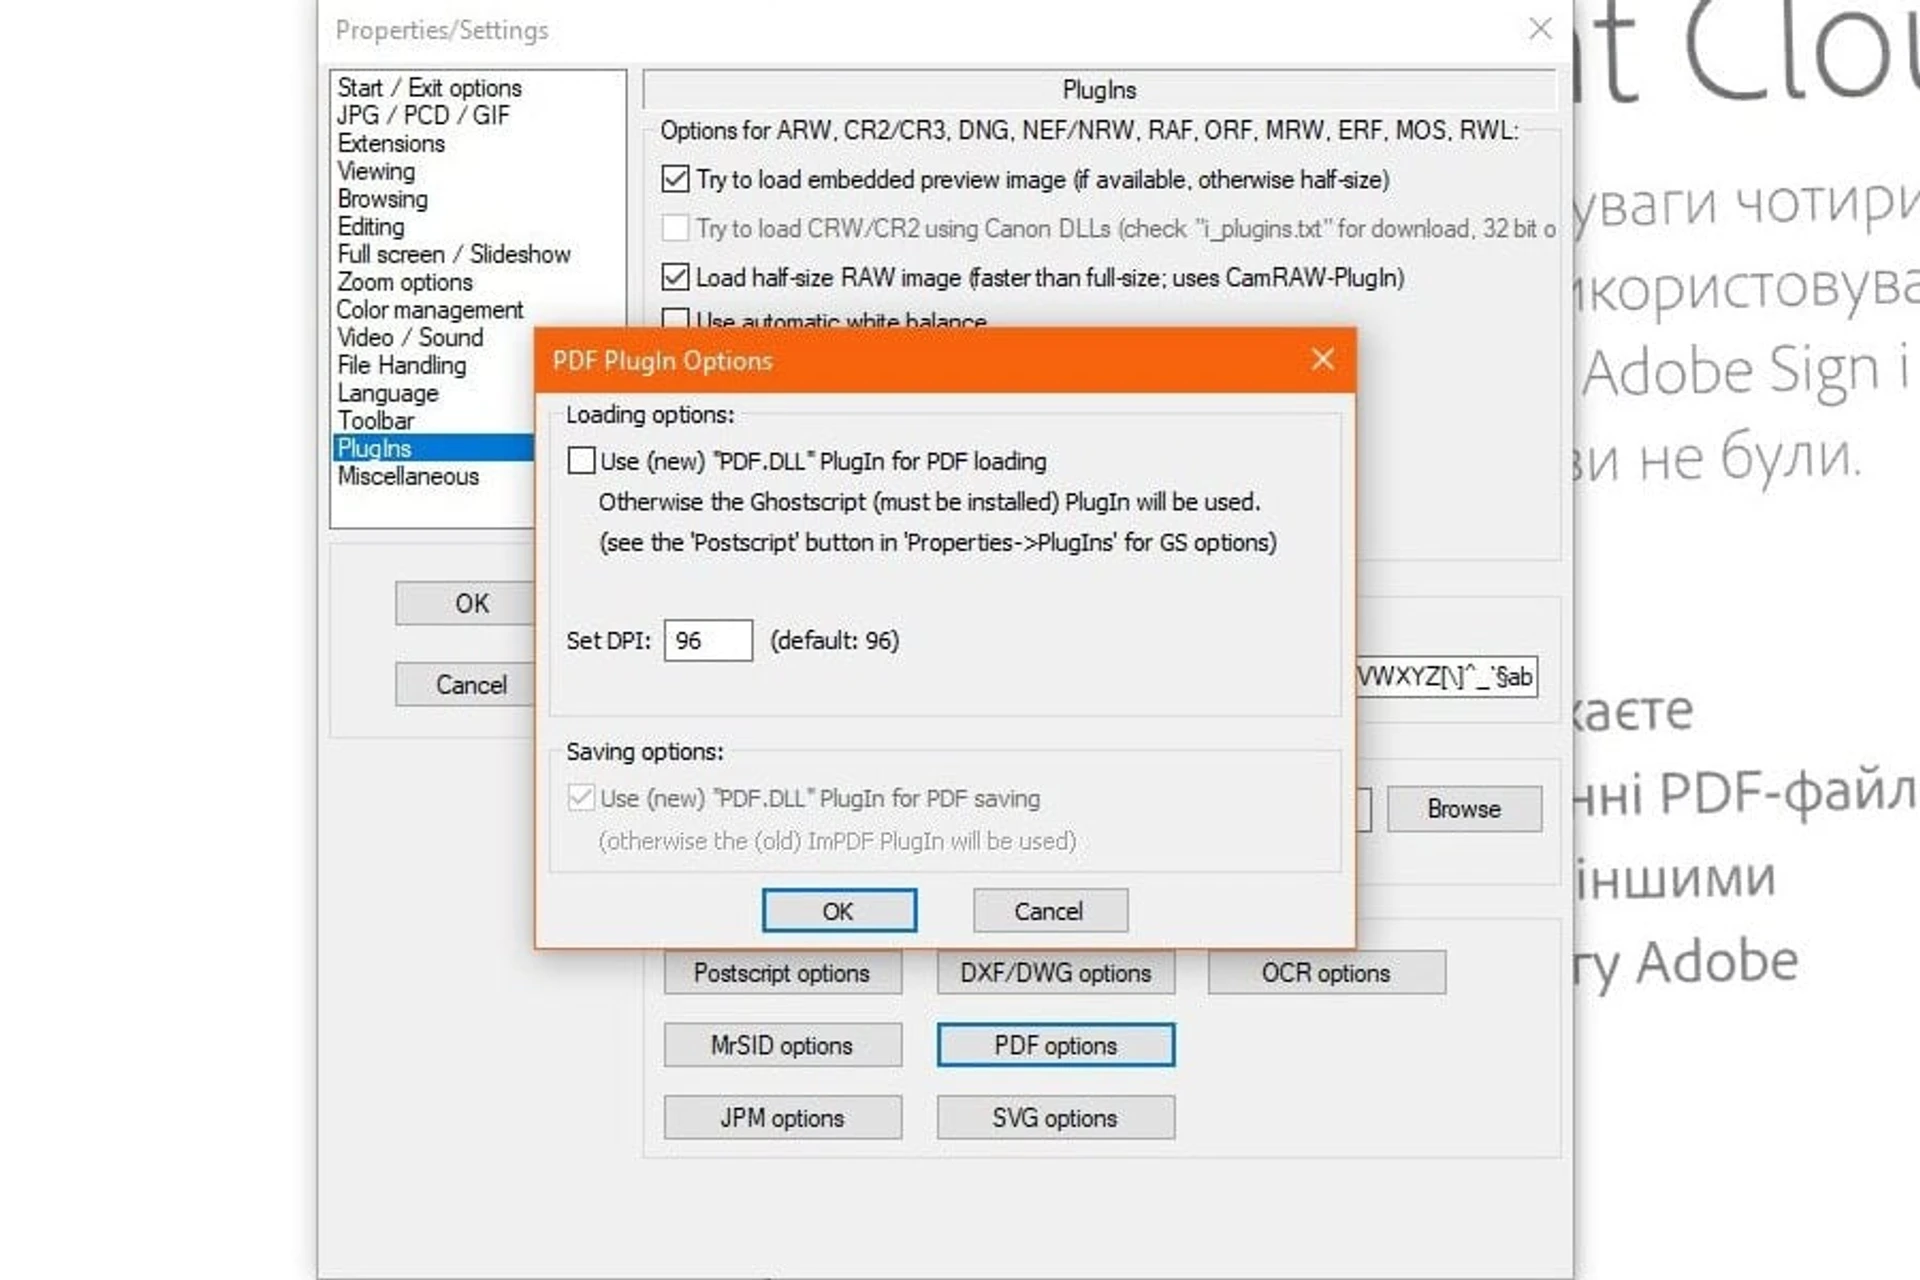
Task: Close the Properties/Settings window
Action: [1540, 29]
